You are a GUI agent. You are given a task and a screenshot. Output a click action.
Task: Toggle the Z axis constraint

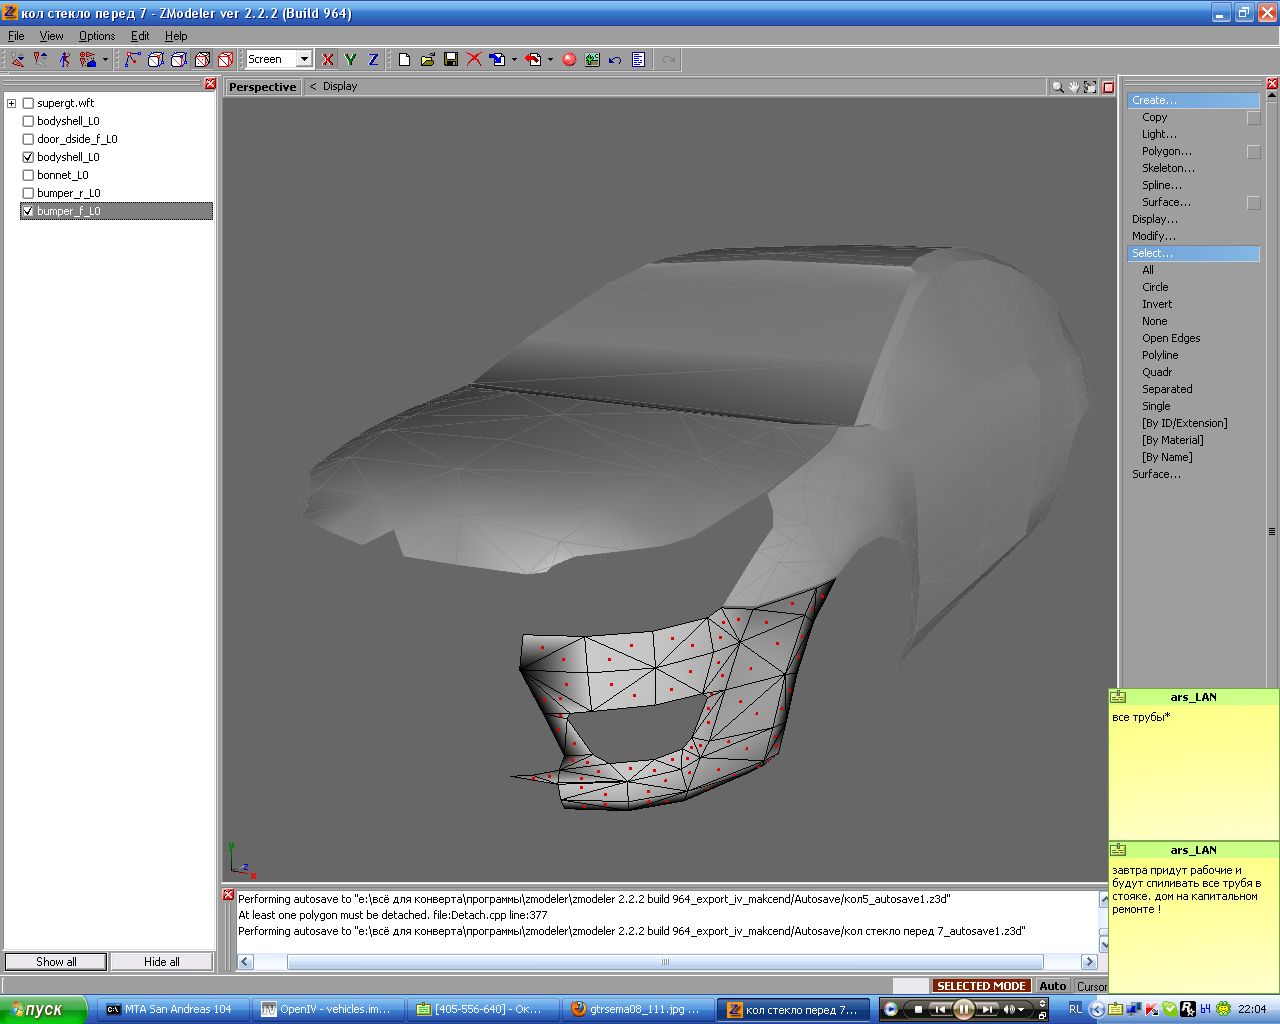[373, 60]
